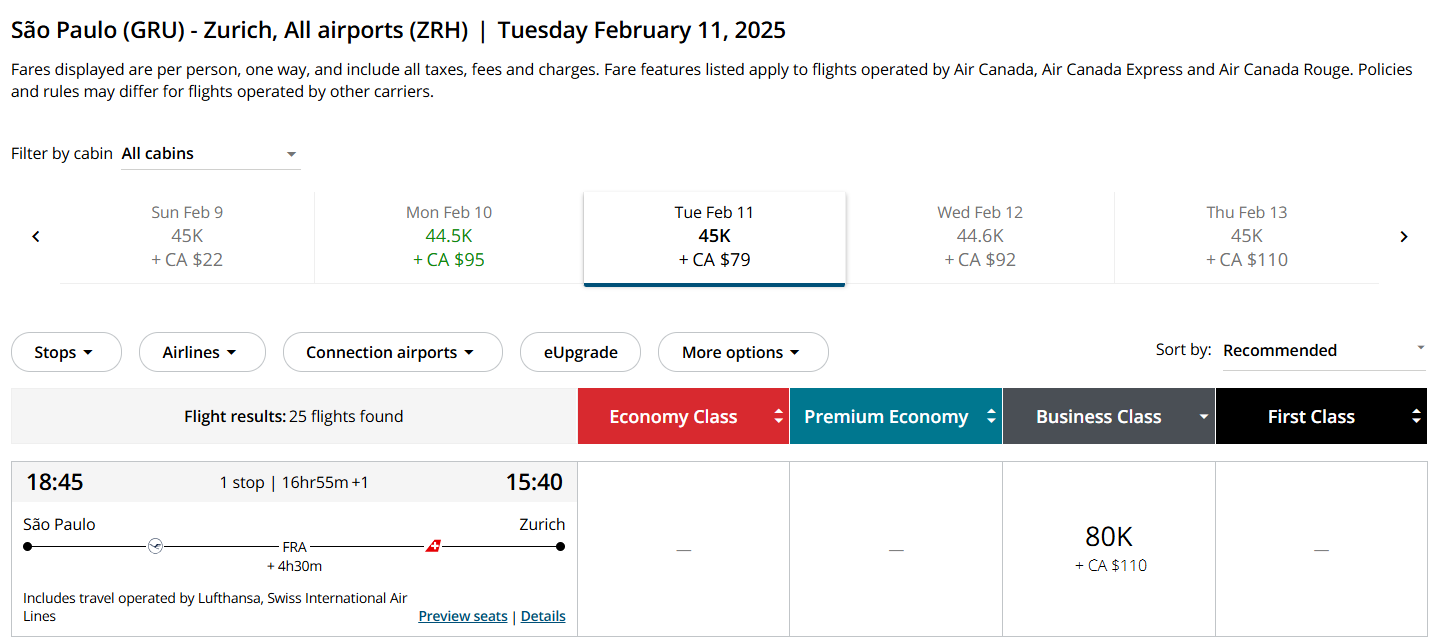Advance to later dates with right arrow
Image resolution: width=1439 pixels, height=644 pixels.
[1404, 237]
